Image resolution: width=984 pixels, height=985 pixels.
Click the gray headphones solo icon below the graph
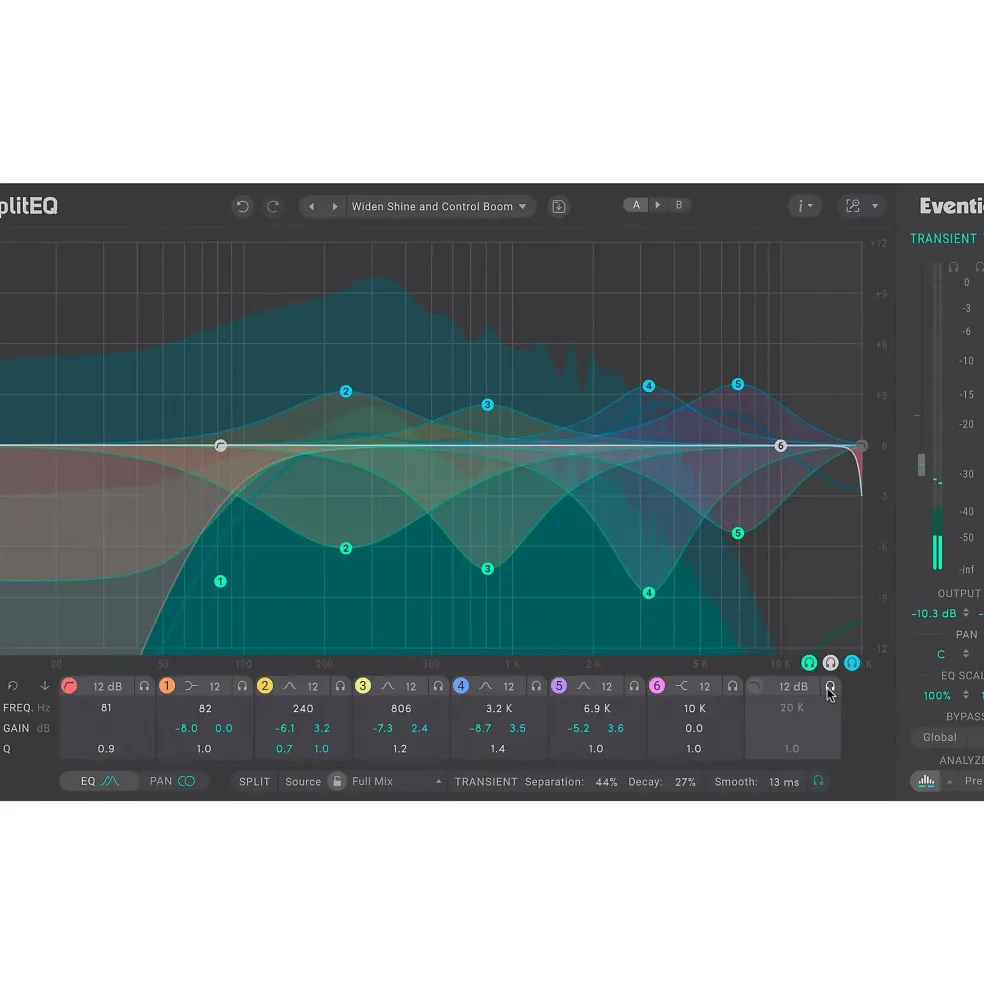[831, 663]
